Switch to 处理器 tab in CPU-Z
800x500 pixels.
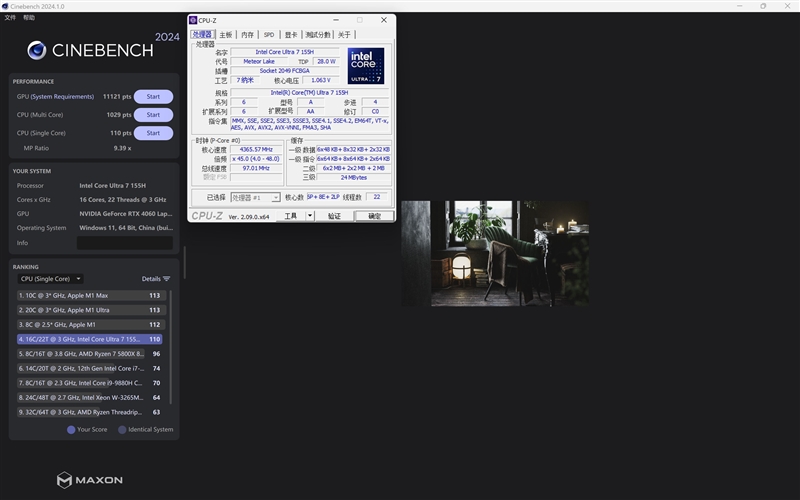click(x=202, y=34)
